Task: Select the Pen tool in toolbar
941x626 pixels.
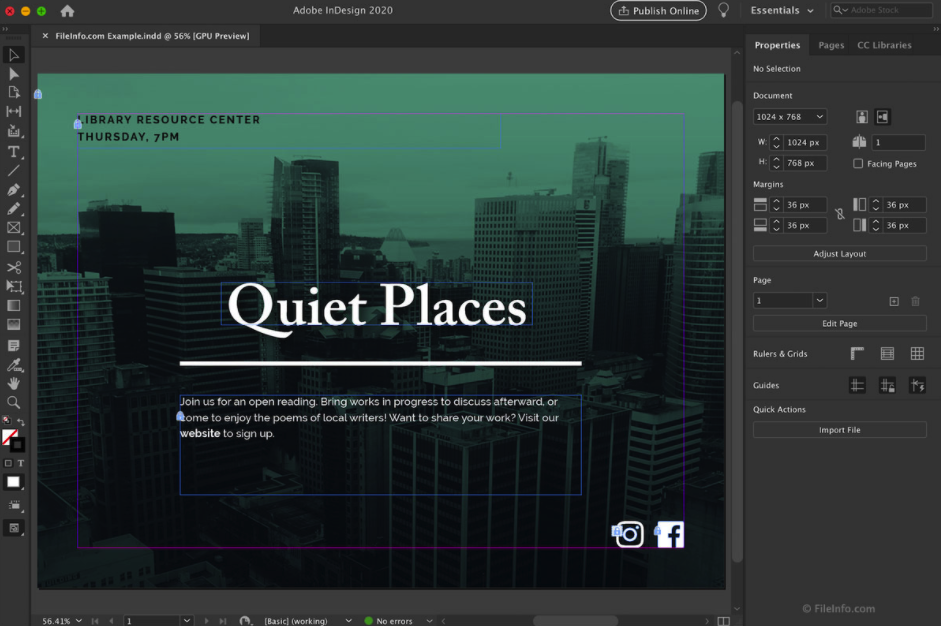Action: click(x=14, y=190)
